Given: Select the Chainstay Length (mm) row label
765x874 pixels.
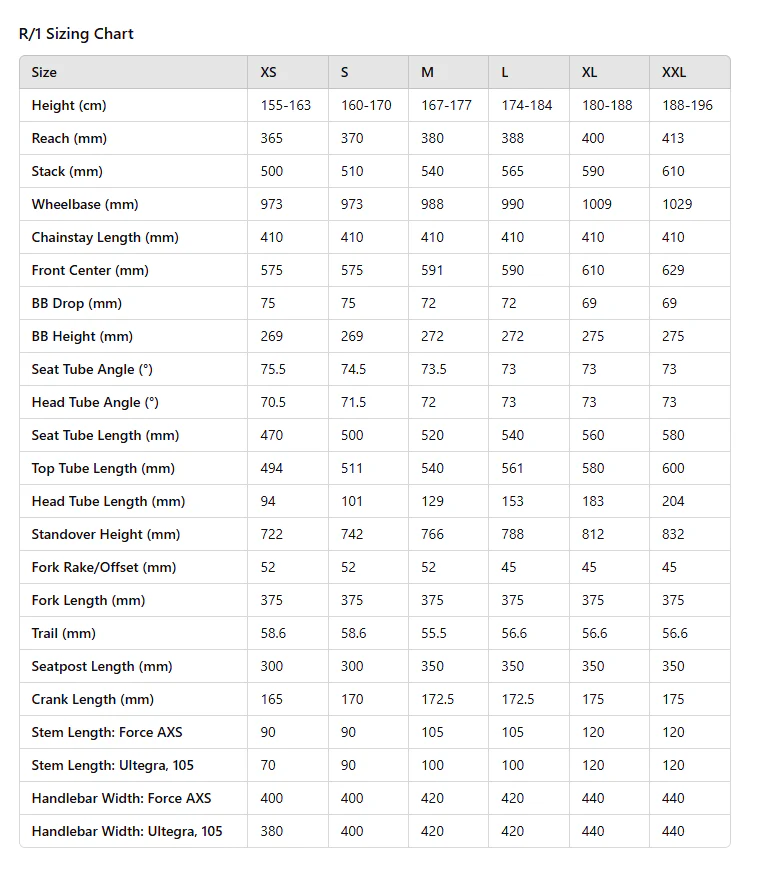Looking at the screenshot, I should pyautogui.click(x=105, y=237).
